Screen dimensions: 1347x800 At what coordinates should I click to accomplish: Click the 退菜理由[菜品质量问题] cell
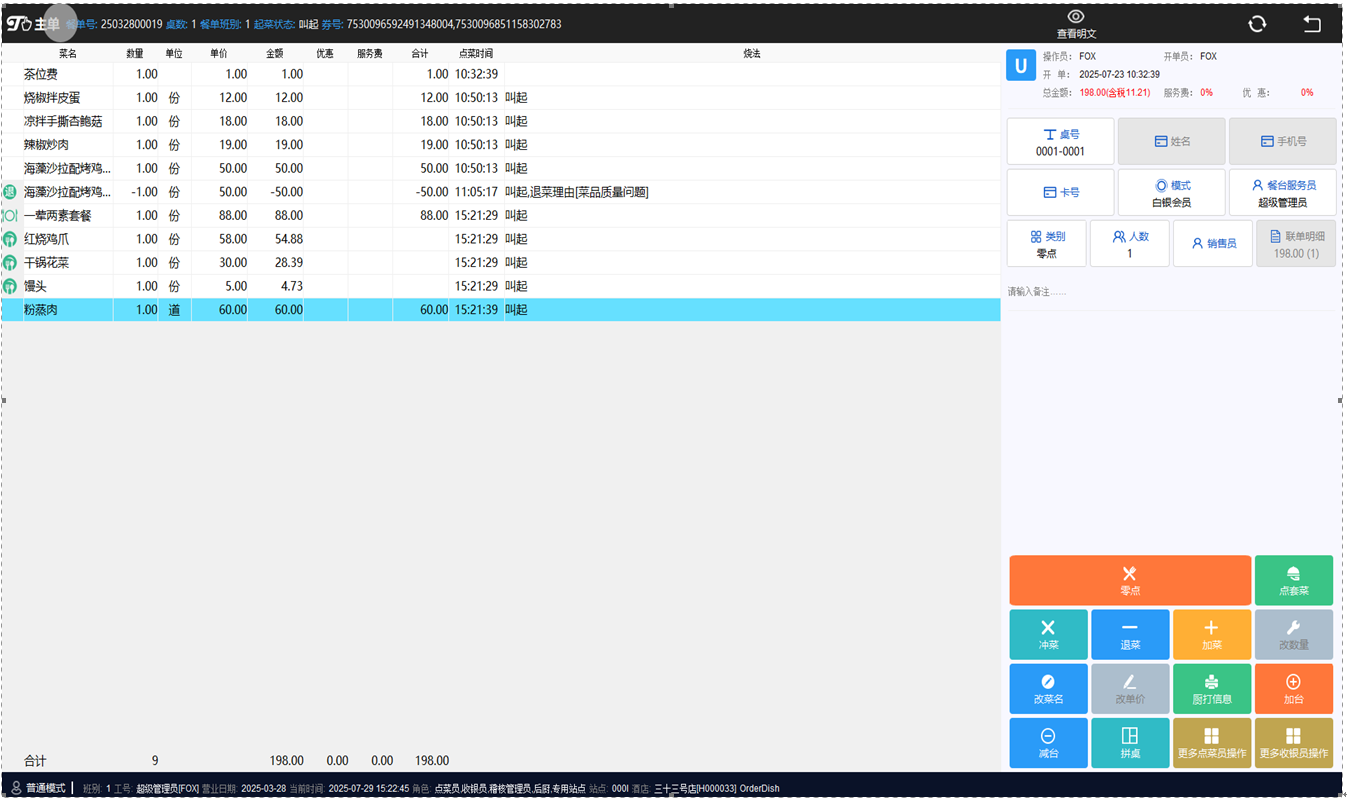pos(577,192)
